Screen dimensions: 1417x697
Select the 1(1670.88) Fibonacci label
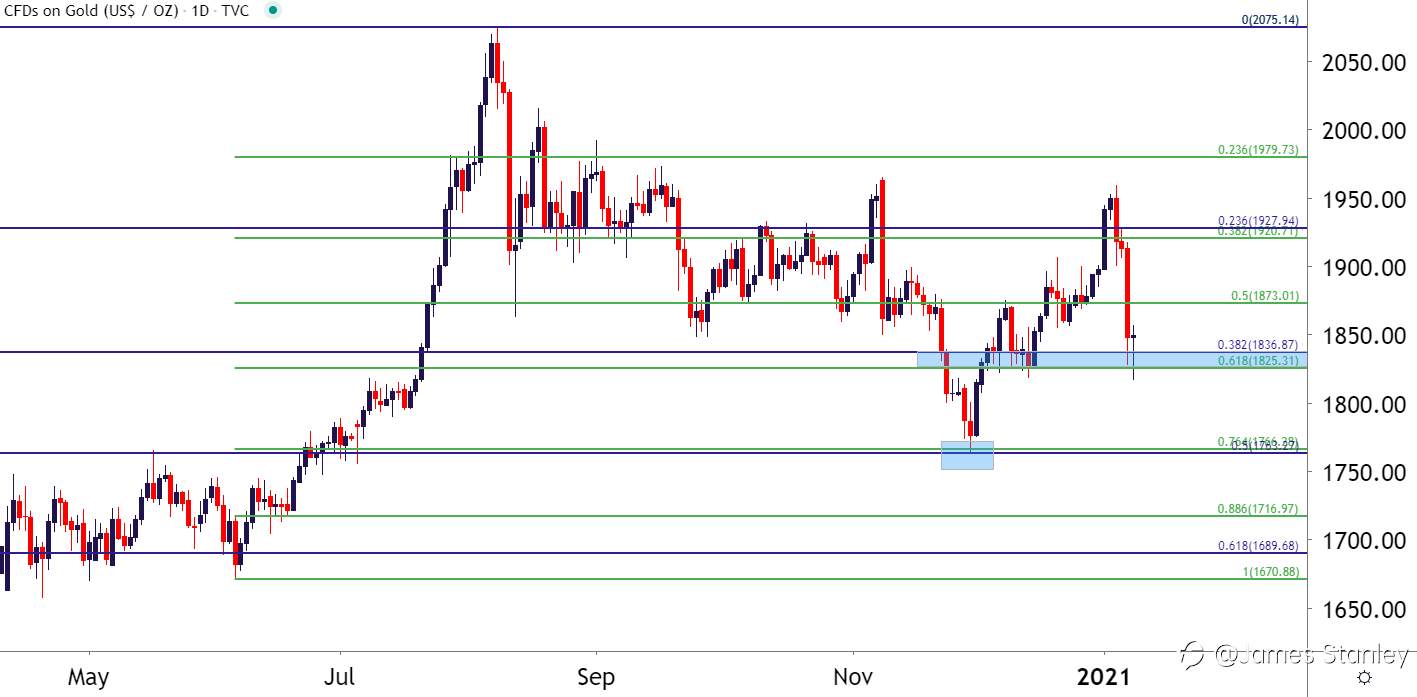tap(1270, 572)
